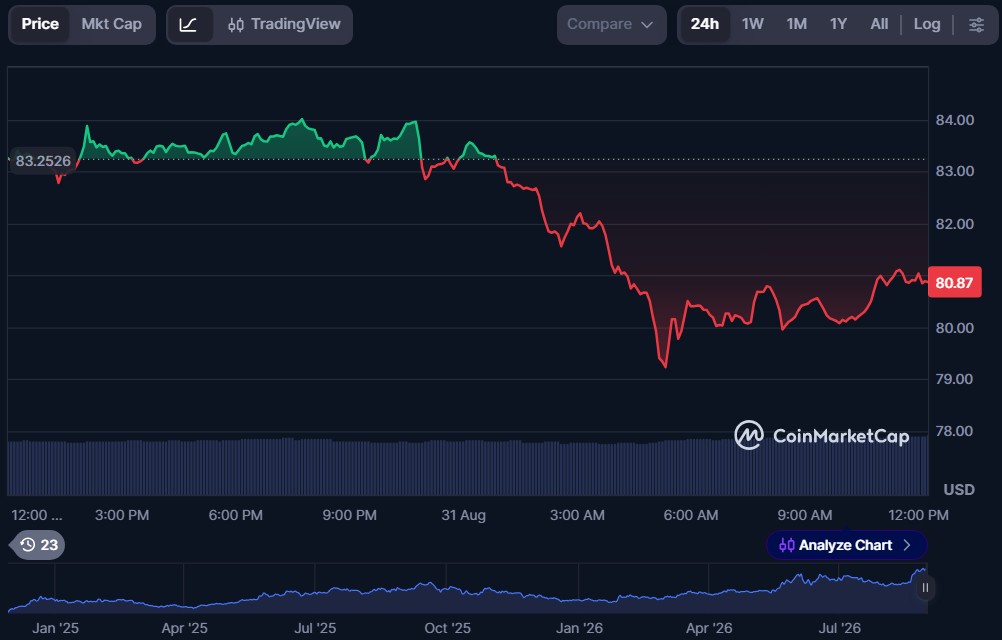Select the line chart icon
The width and height of the screenshot is (1002, 640).
(x=189, y=25)
